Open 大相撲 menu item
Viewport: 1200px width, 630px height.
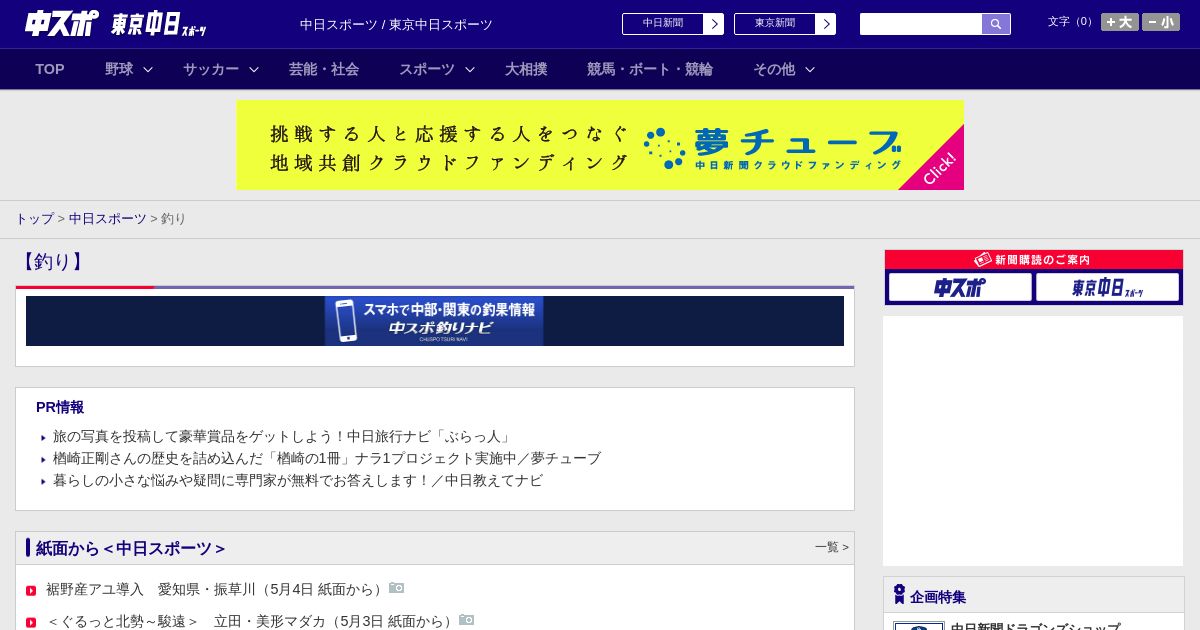pyautogui.click(x=526, y=69)
